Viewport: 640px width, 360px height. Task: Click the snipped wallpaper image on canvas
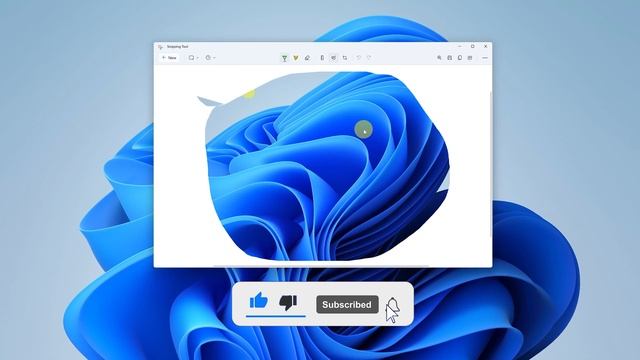tap(327, 166)
